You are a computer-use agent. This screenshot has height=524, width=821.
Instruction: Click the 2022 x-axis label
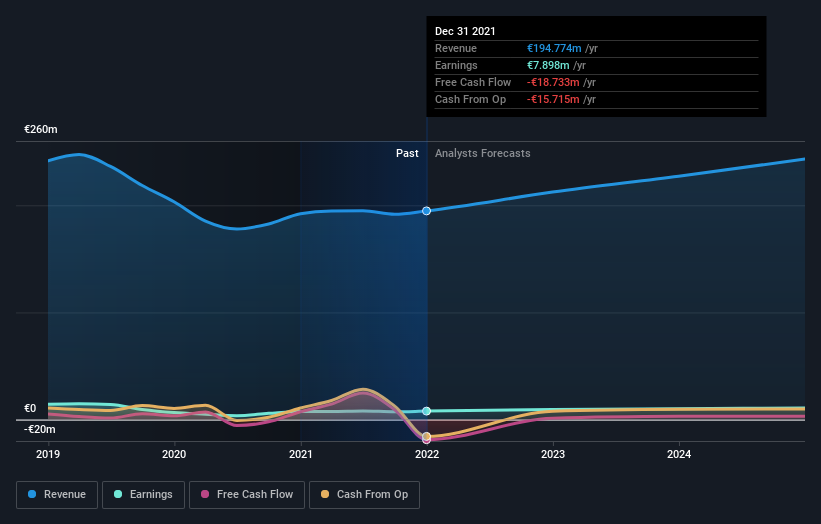point(427,454)
